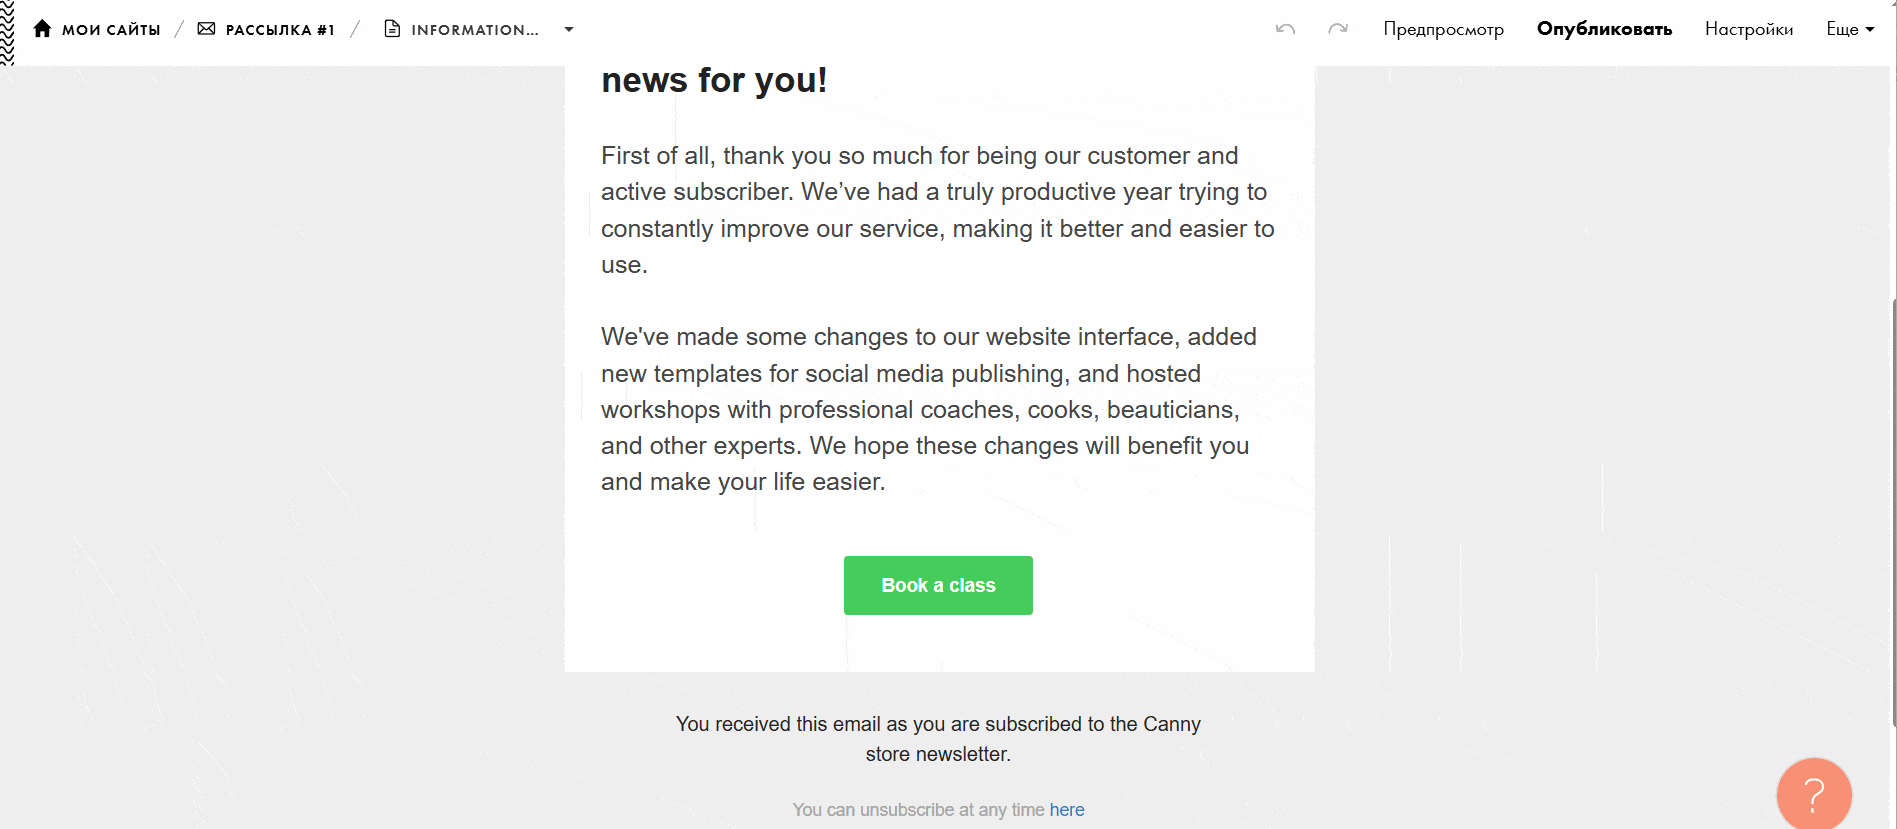The width and height of the screenshot is (1897, 829).
Task: Go to МОИ САЙТЫ in the breadcrumb
Action: point(111,30)
